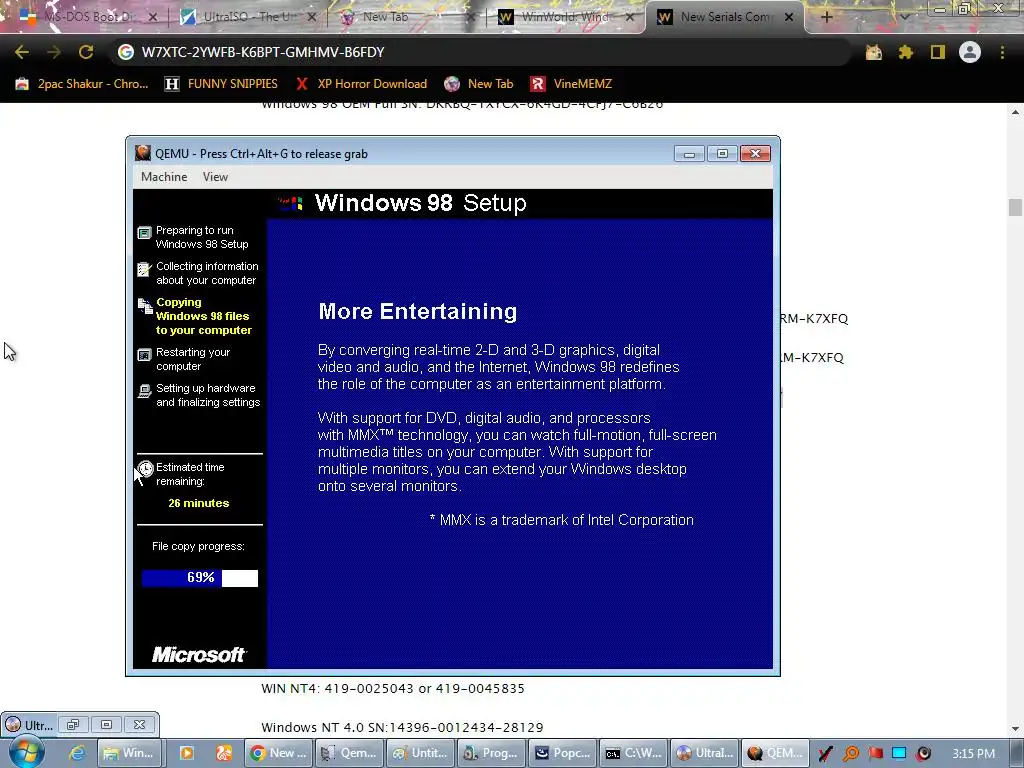Click the 'More Entertaining' heading
This screenshot has height=768, width=1024.
click(x=417, y=311)
